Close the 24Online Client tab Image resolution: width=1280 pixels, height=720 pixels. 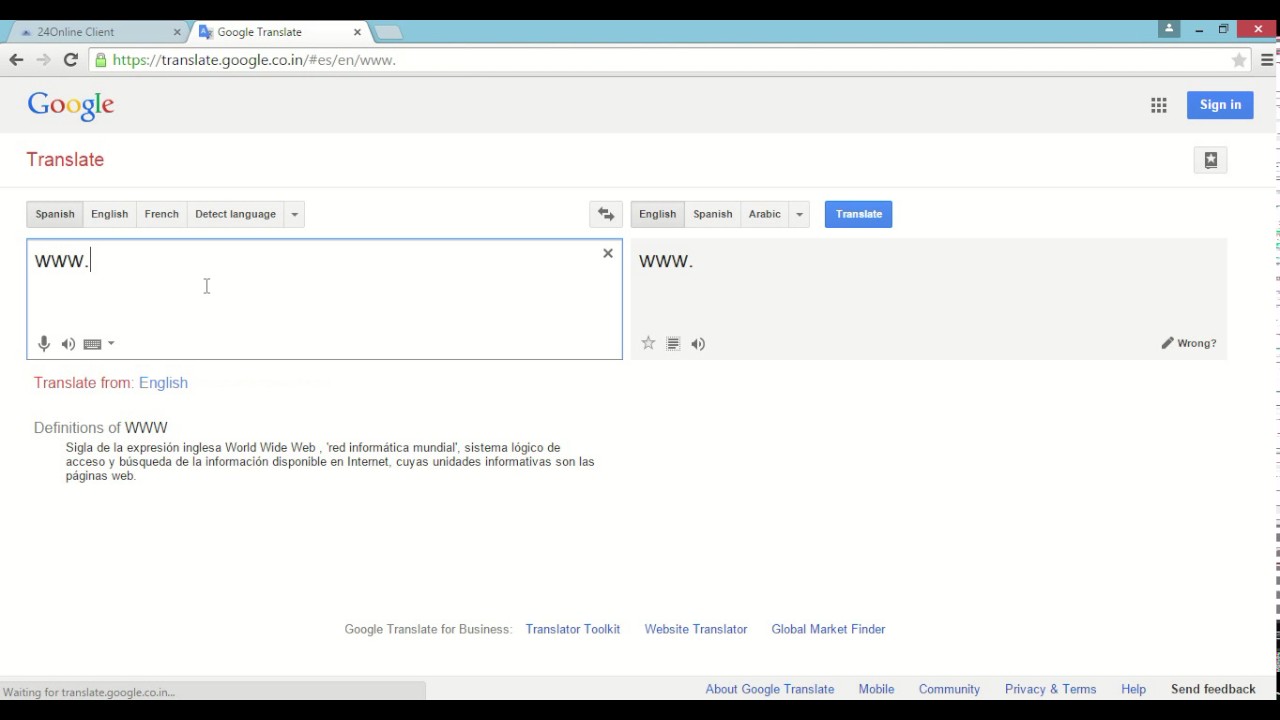pos(177,32)
